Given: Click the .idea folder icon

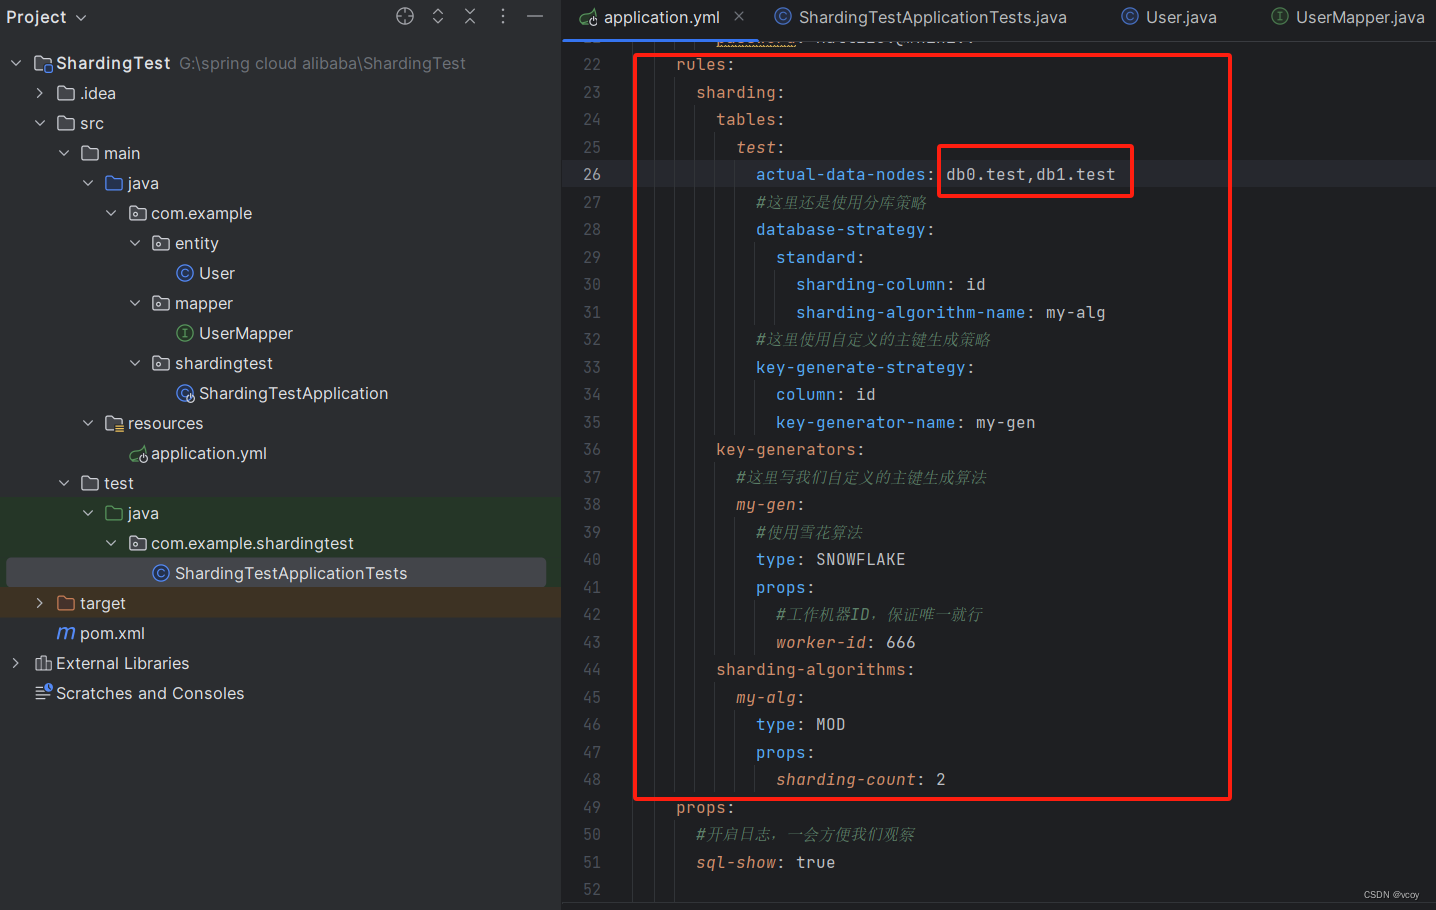Looking at the screenshot, I should pyautogui.click(x=67, y=93).
